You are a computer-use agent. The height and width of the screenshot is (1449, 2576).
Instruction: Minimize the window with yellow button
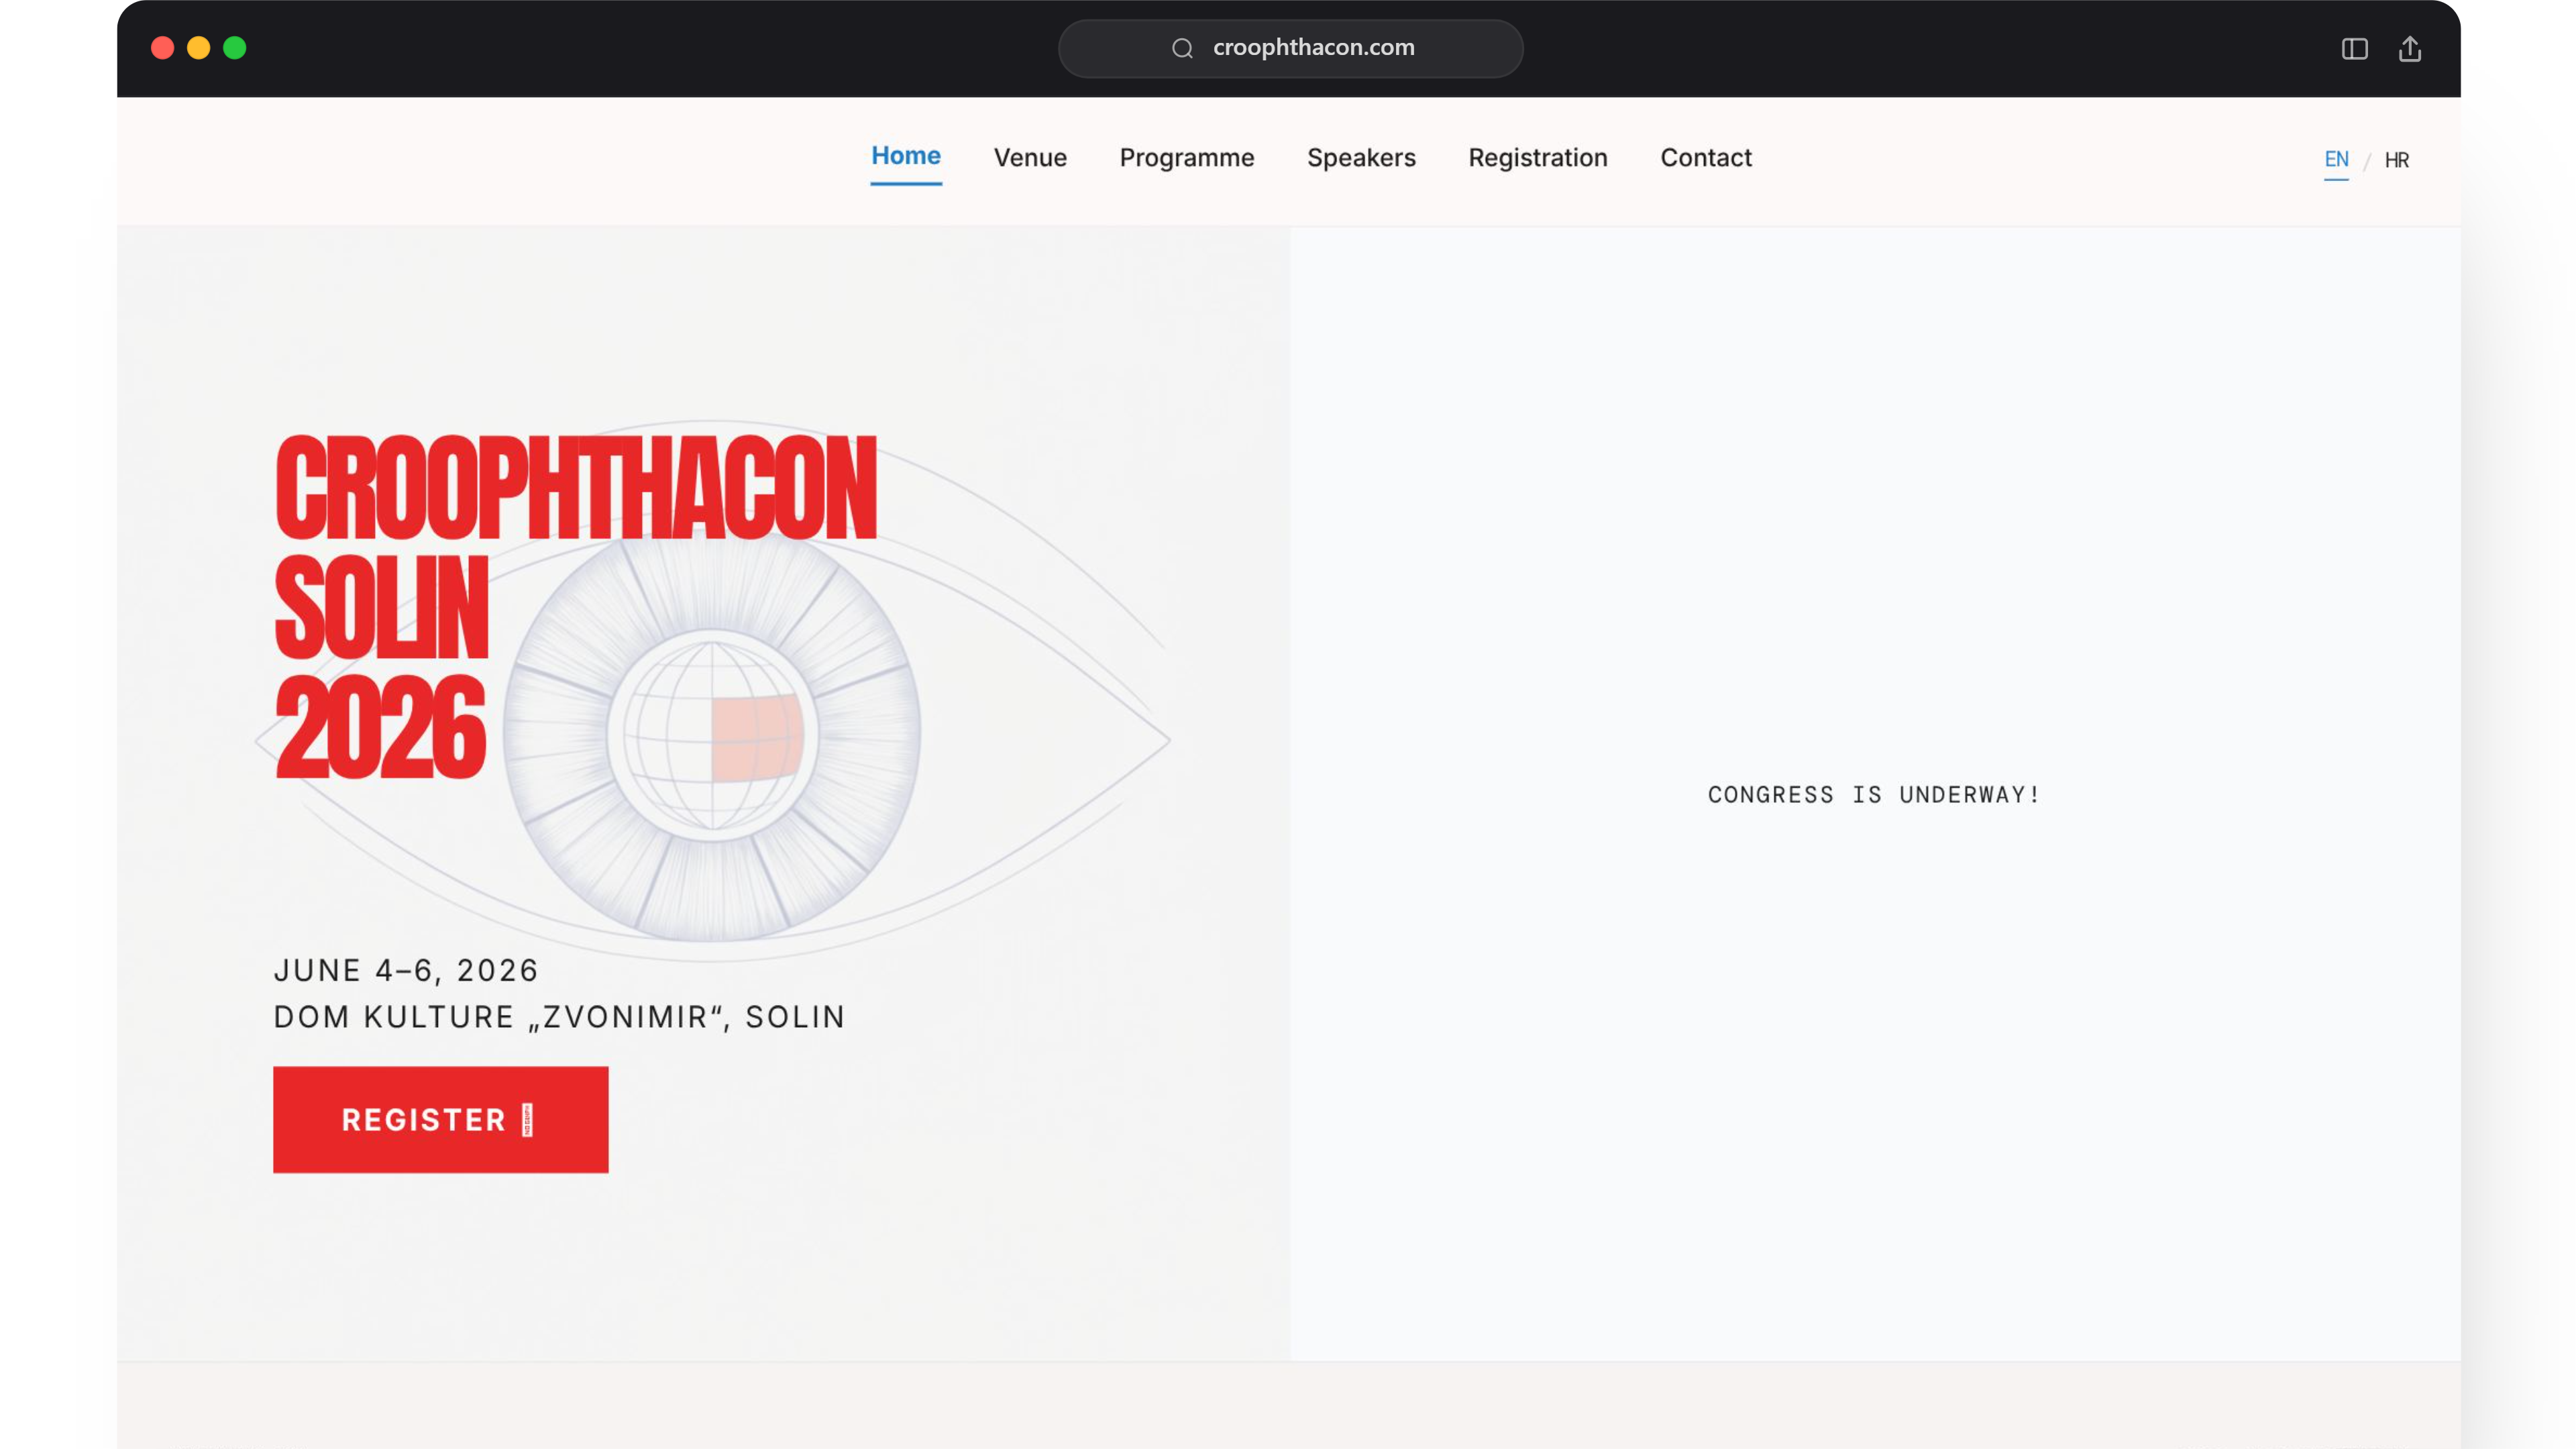[x=198, y=48]
